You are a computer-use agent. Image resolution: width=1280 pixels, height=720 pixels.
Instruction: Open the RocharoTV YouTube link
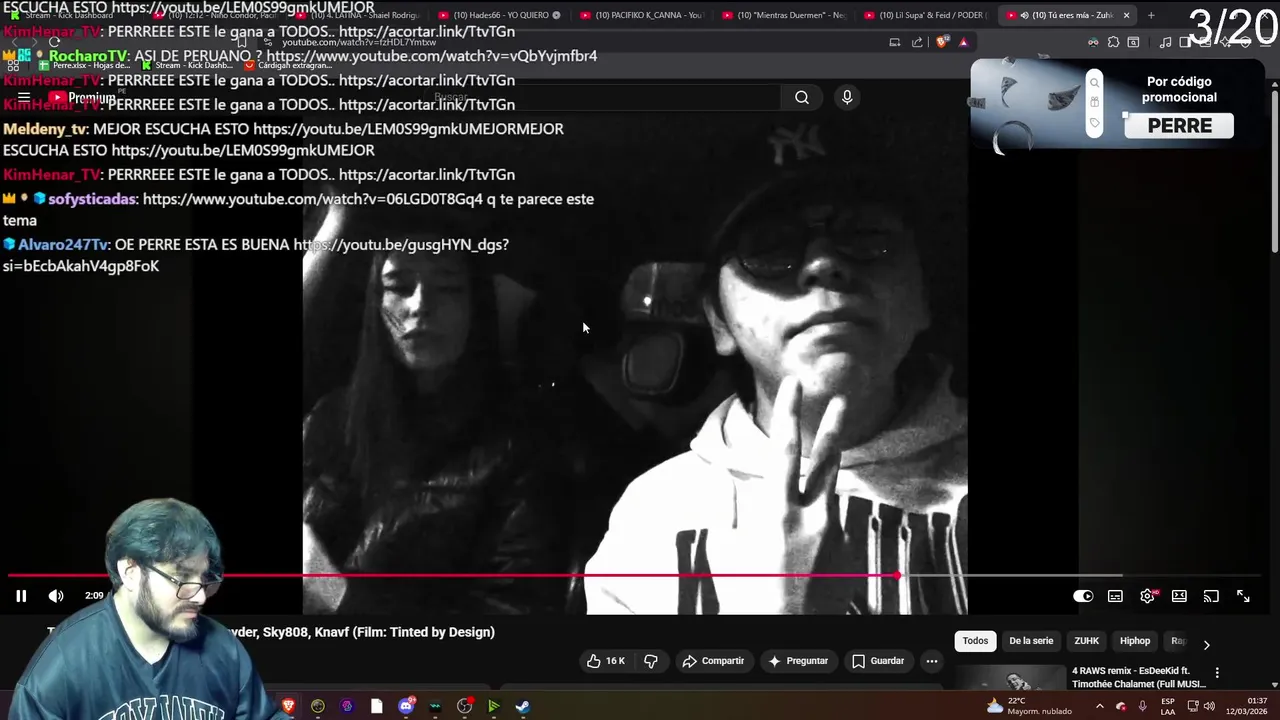click(x=431, y=56)
